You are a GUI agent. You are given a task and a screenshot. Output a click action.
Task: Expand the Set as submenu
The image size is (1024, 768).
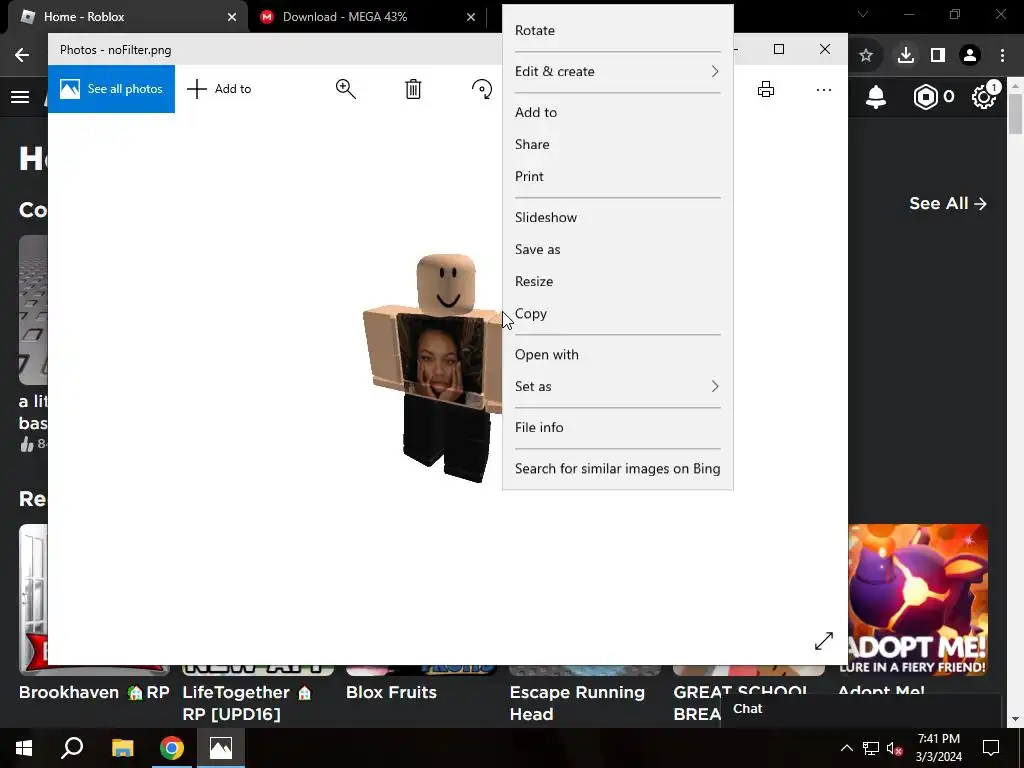coord(617,387)
